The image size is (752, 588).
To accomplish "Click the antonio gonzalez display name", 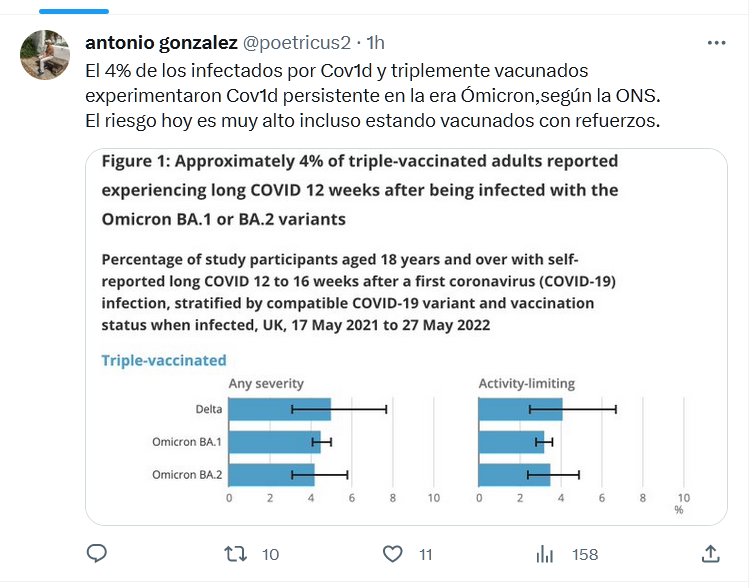I will point(161,43).
